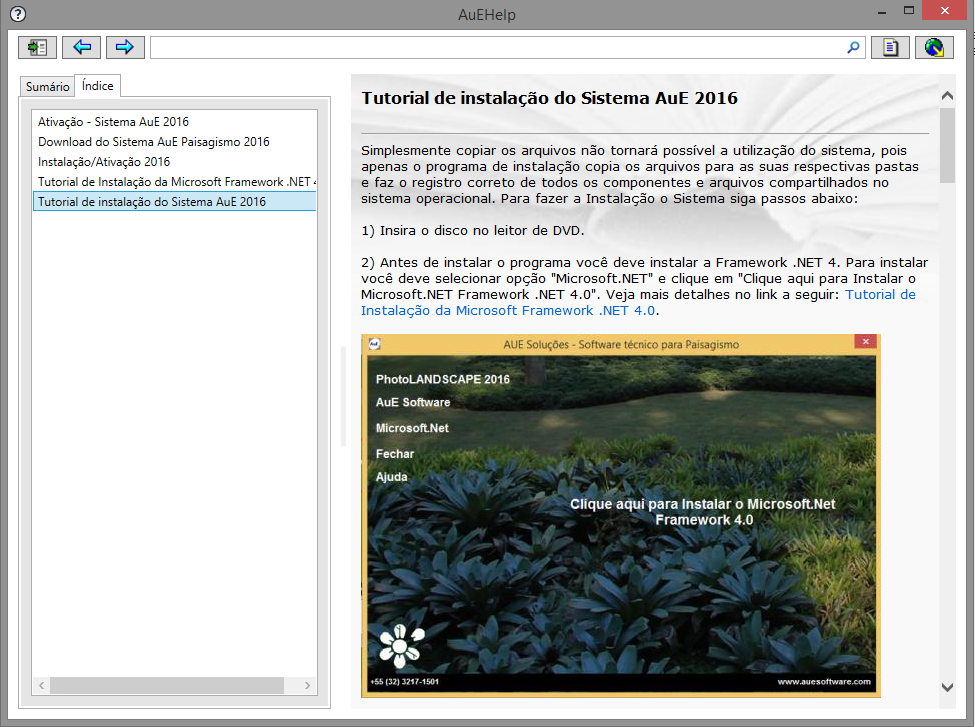Click the magnifier search icon
The height and width of the screenshot is (727, 975).
click(853, 47)
